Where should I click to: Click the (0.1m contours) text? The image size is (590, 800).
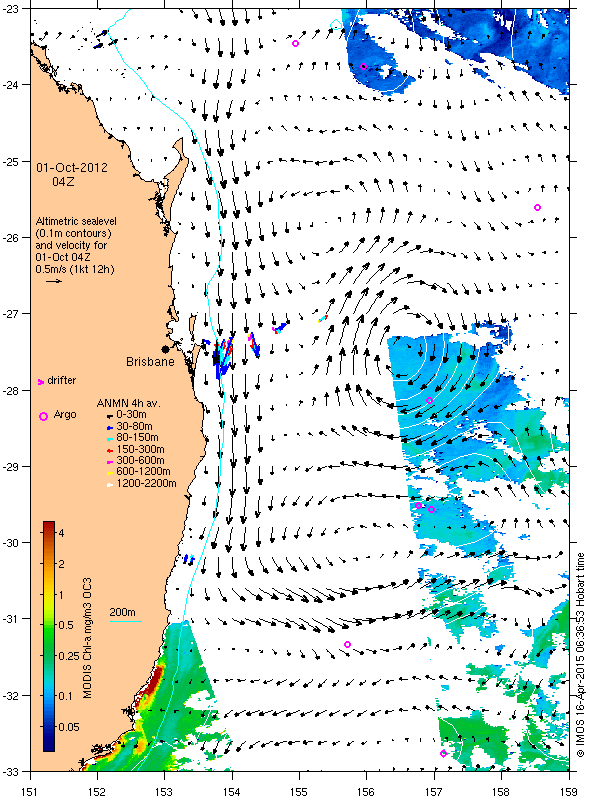[73, 233]
